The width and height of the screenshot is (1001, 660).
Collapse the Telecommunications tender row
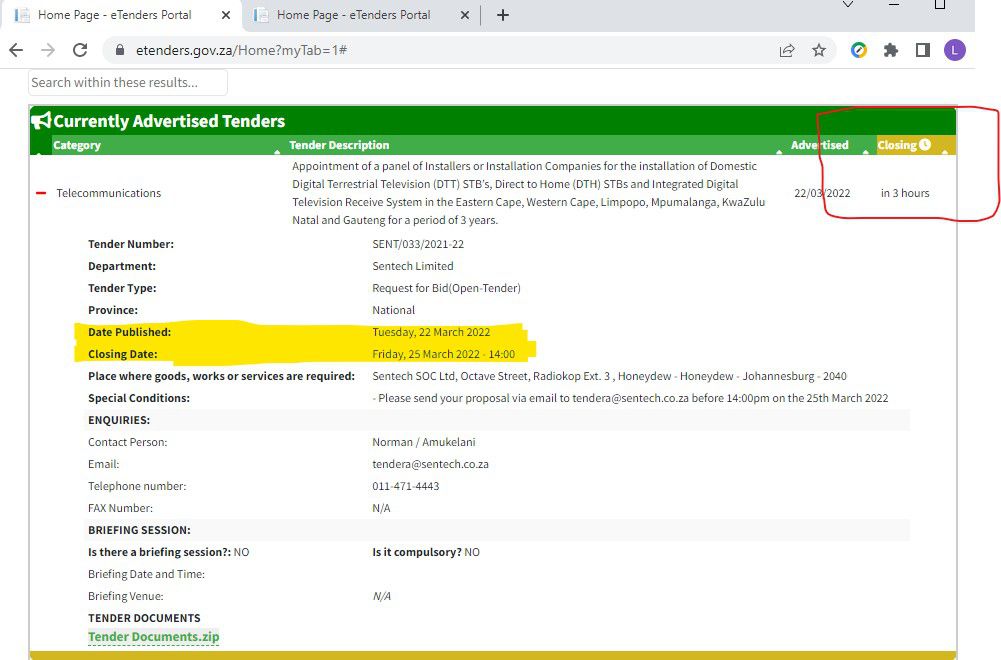(41, 193)
